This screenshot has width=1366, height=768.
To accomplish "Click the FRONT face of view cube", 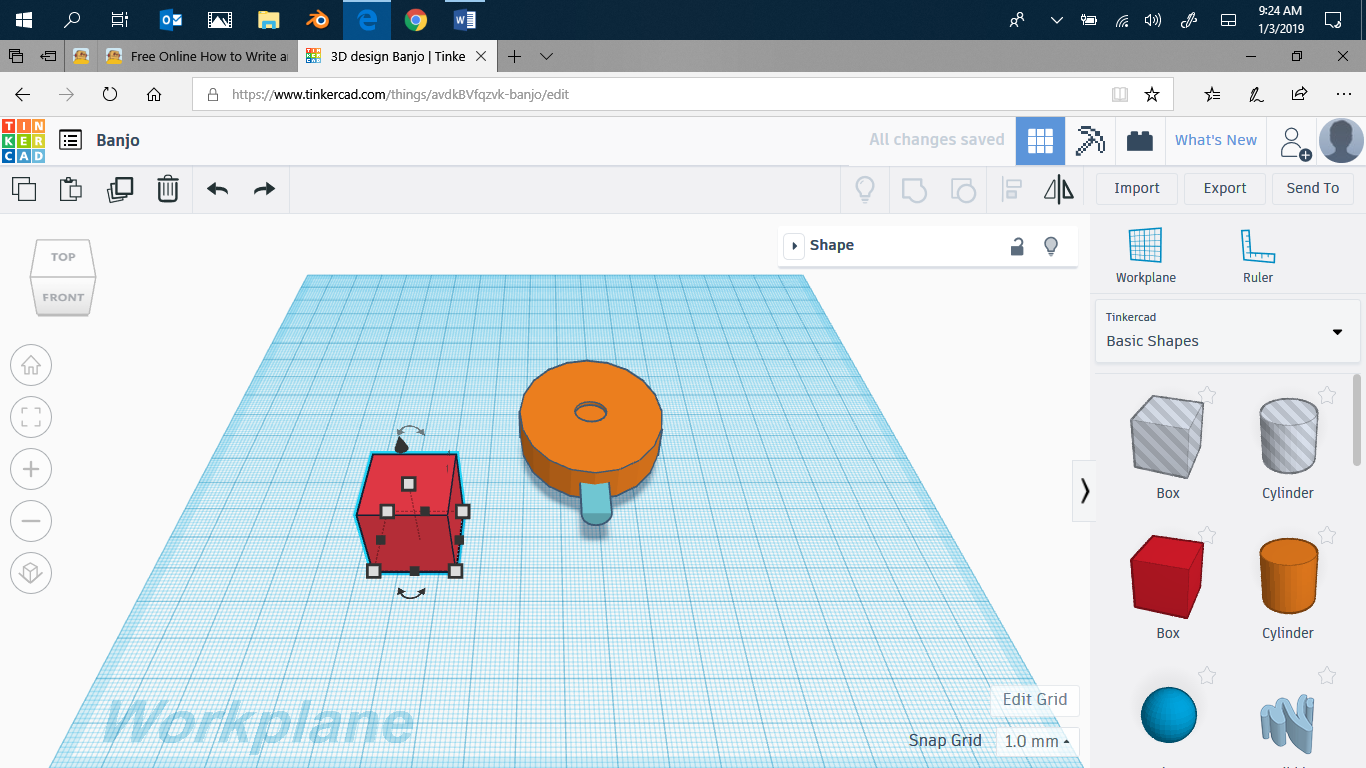I will pos(63,296).
